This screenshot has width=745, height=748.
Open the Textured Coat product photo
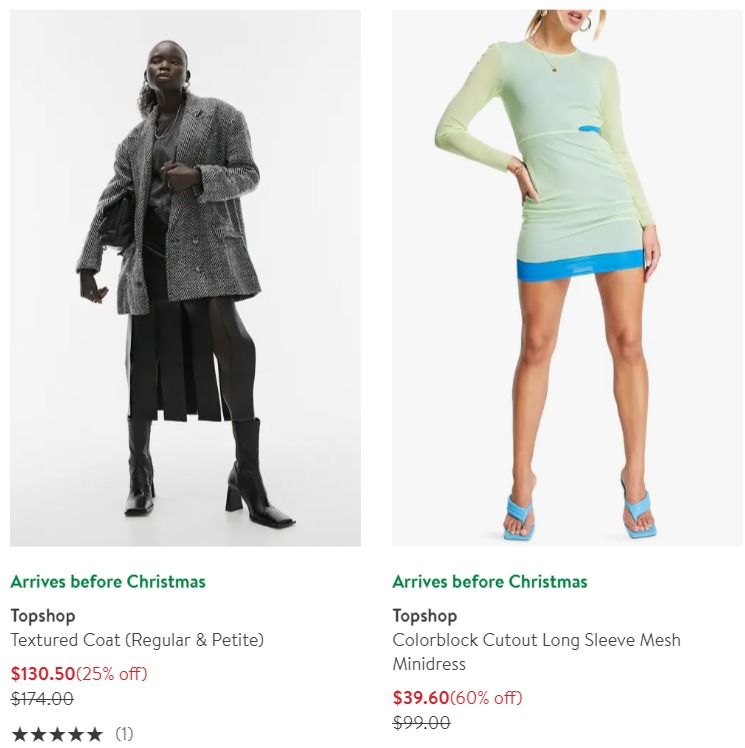(x=186, y=278)
